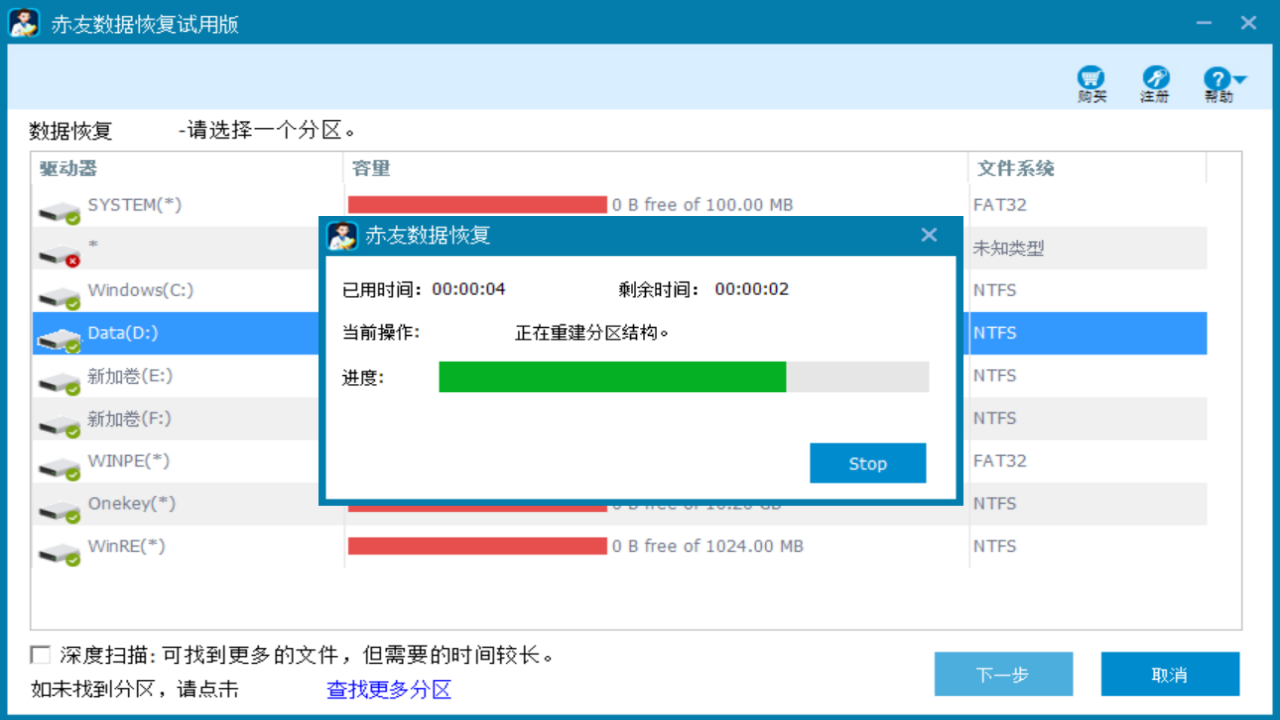1280x720 pixels.
Task: Open the 查找更多分区 link
Action: point(389,689)
